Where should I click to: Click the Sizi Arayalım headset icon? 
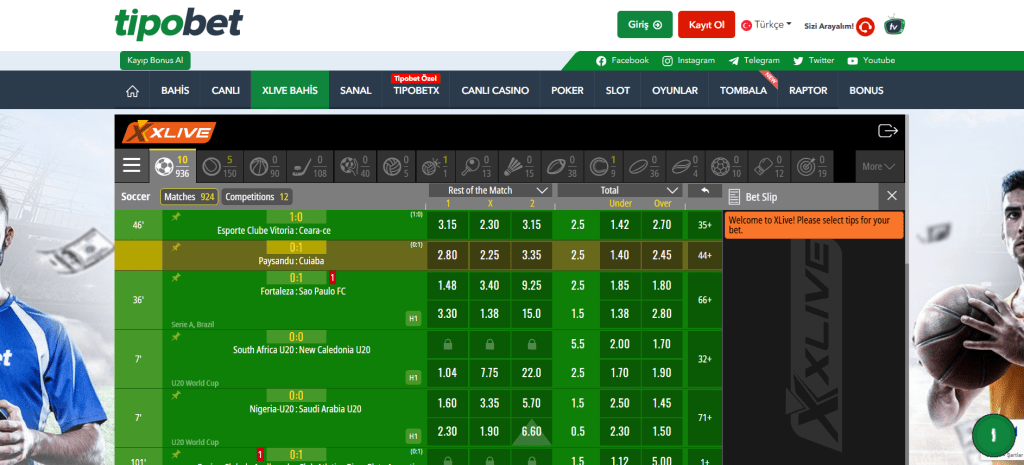click(x=866, y=26)
